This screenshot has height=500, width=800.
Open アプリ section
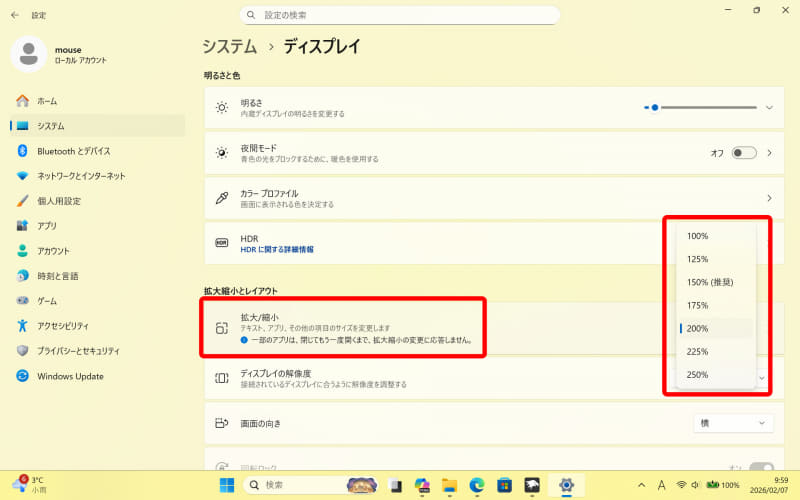pos(97,226)
